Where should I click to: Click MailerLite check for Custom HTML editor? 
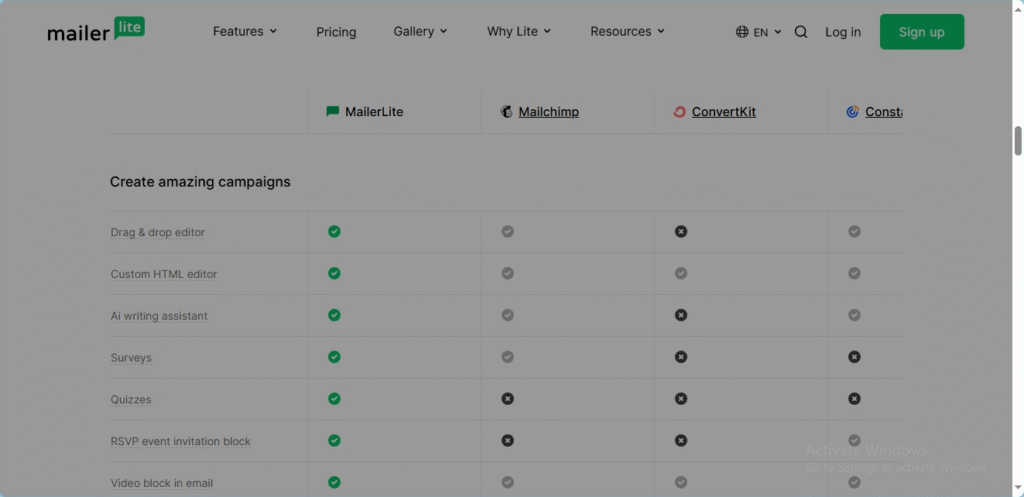pos(334,273)
